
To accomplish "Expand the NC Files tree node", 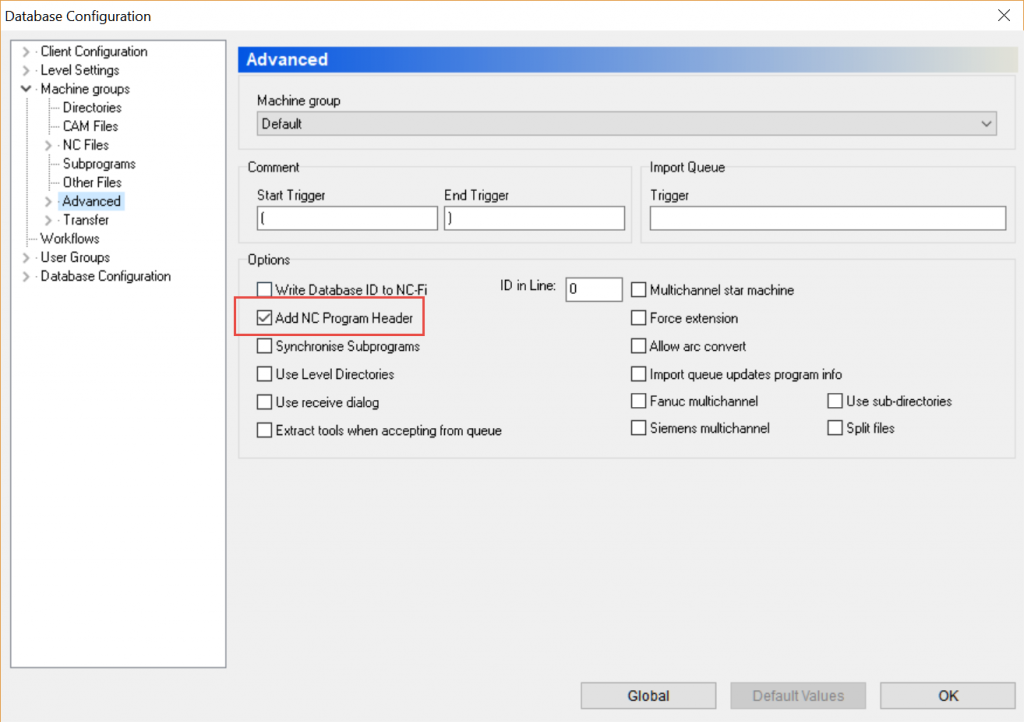I will [48, 145].
